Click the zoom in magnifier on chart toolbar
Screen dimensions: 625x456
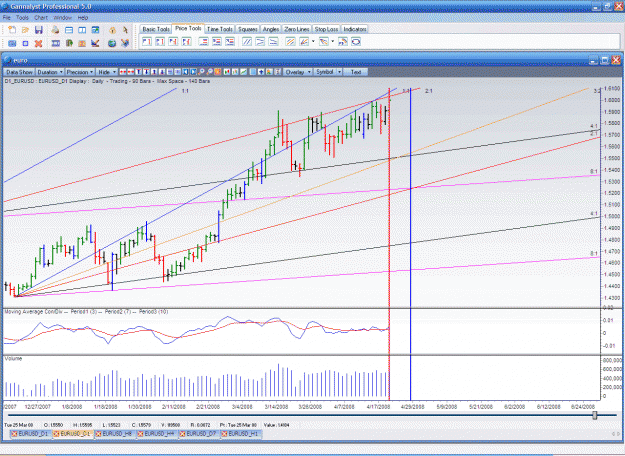(202, 72)
